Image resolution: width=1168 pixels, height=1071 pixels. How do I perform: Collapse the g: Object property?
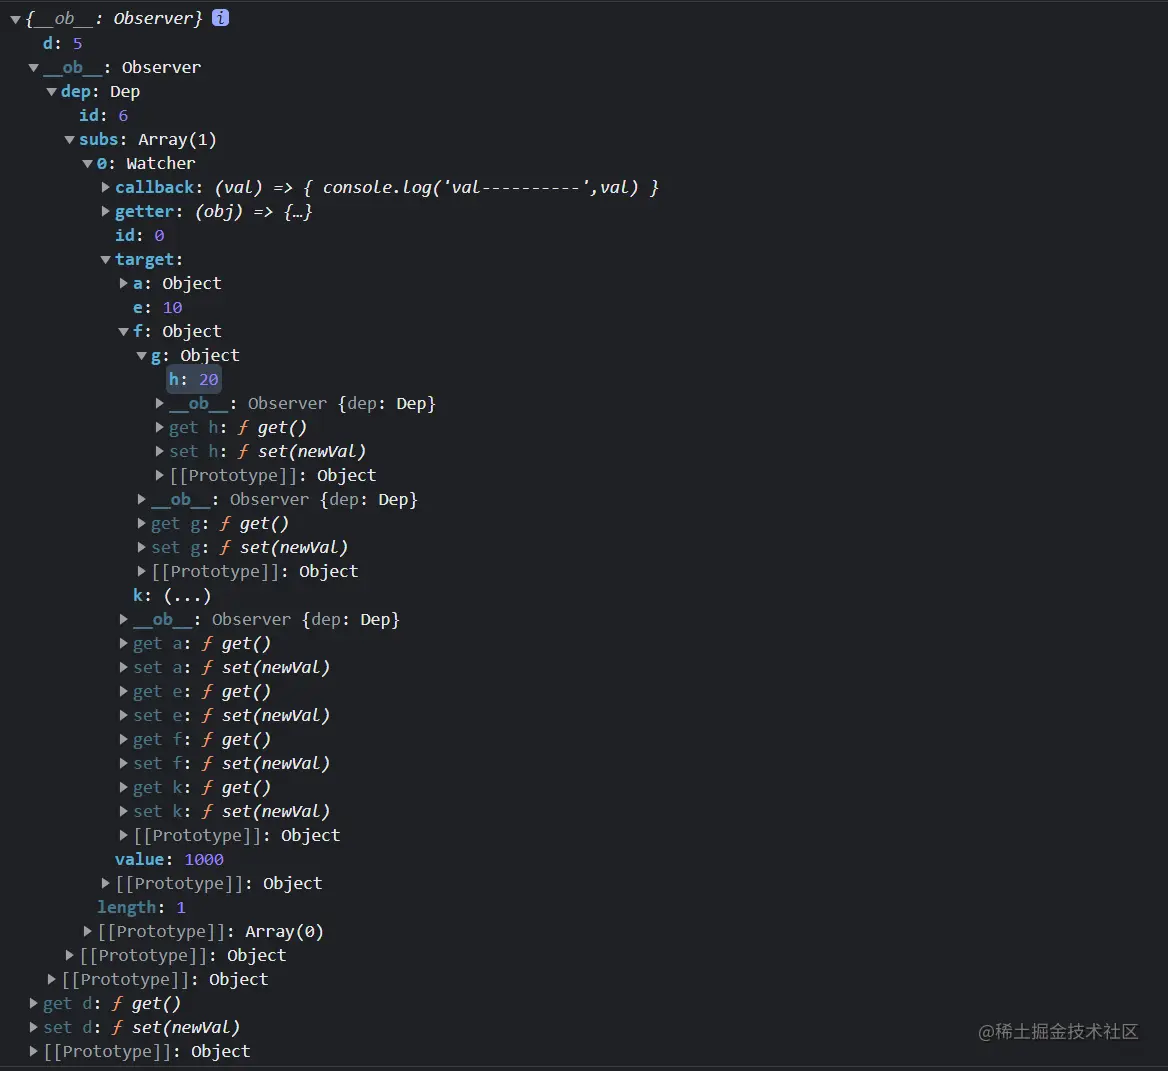click(x=142, y=356)
